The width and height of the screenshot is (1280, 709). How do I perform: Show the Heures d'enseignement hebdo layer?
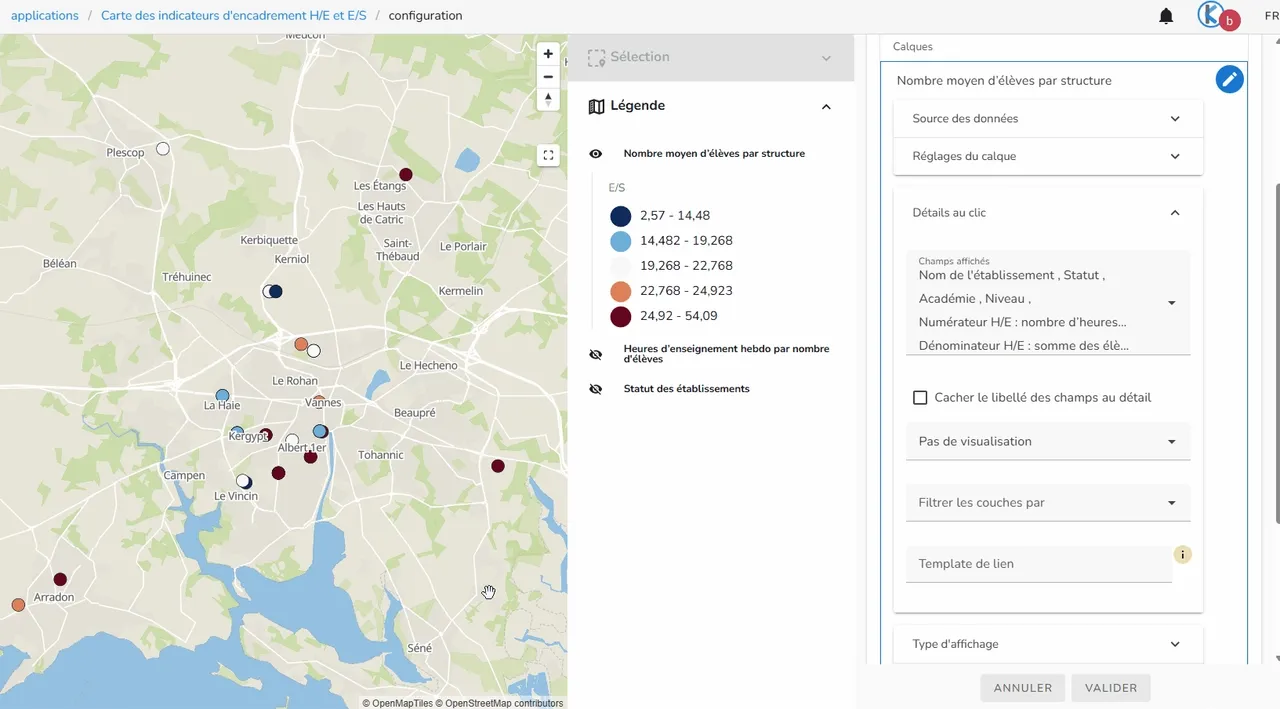coord(596,354)
